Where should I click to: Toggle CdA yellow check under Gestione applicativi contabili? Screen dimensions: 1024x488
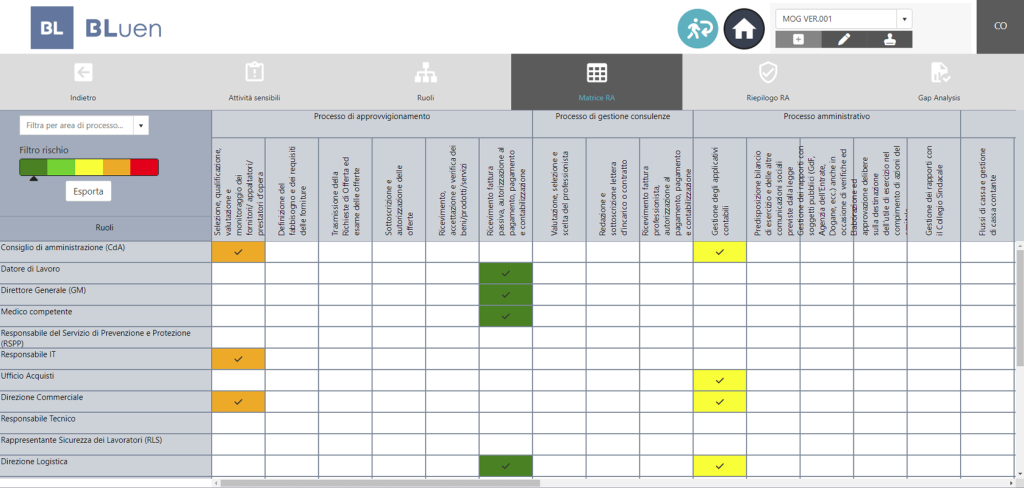pyautogui.click(x=720, y=252)
